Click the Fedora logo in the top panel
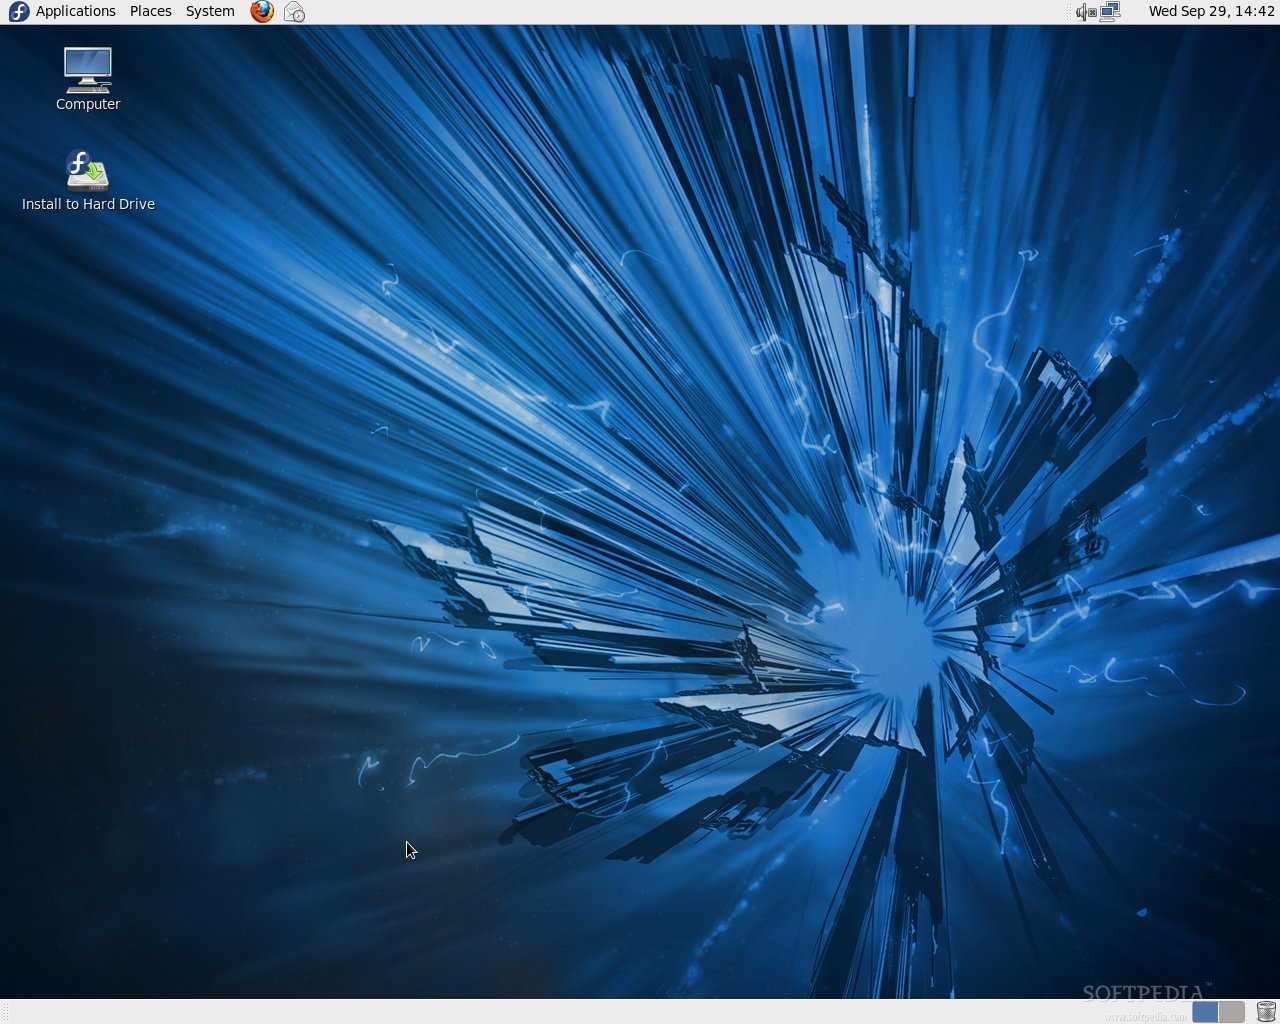Viewport: 1280px width, 1024px height. pos(18,12)
